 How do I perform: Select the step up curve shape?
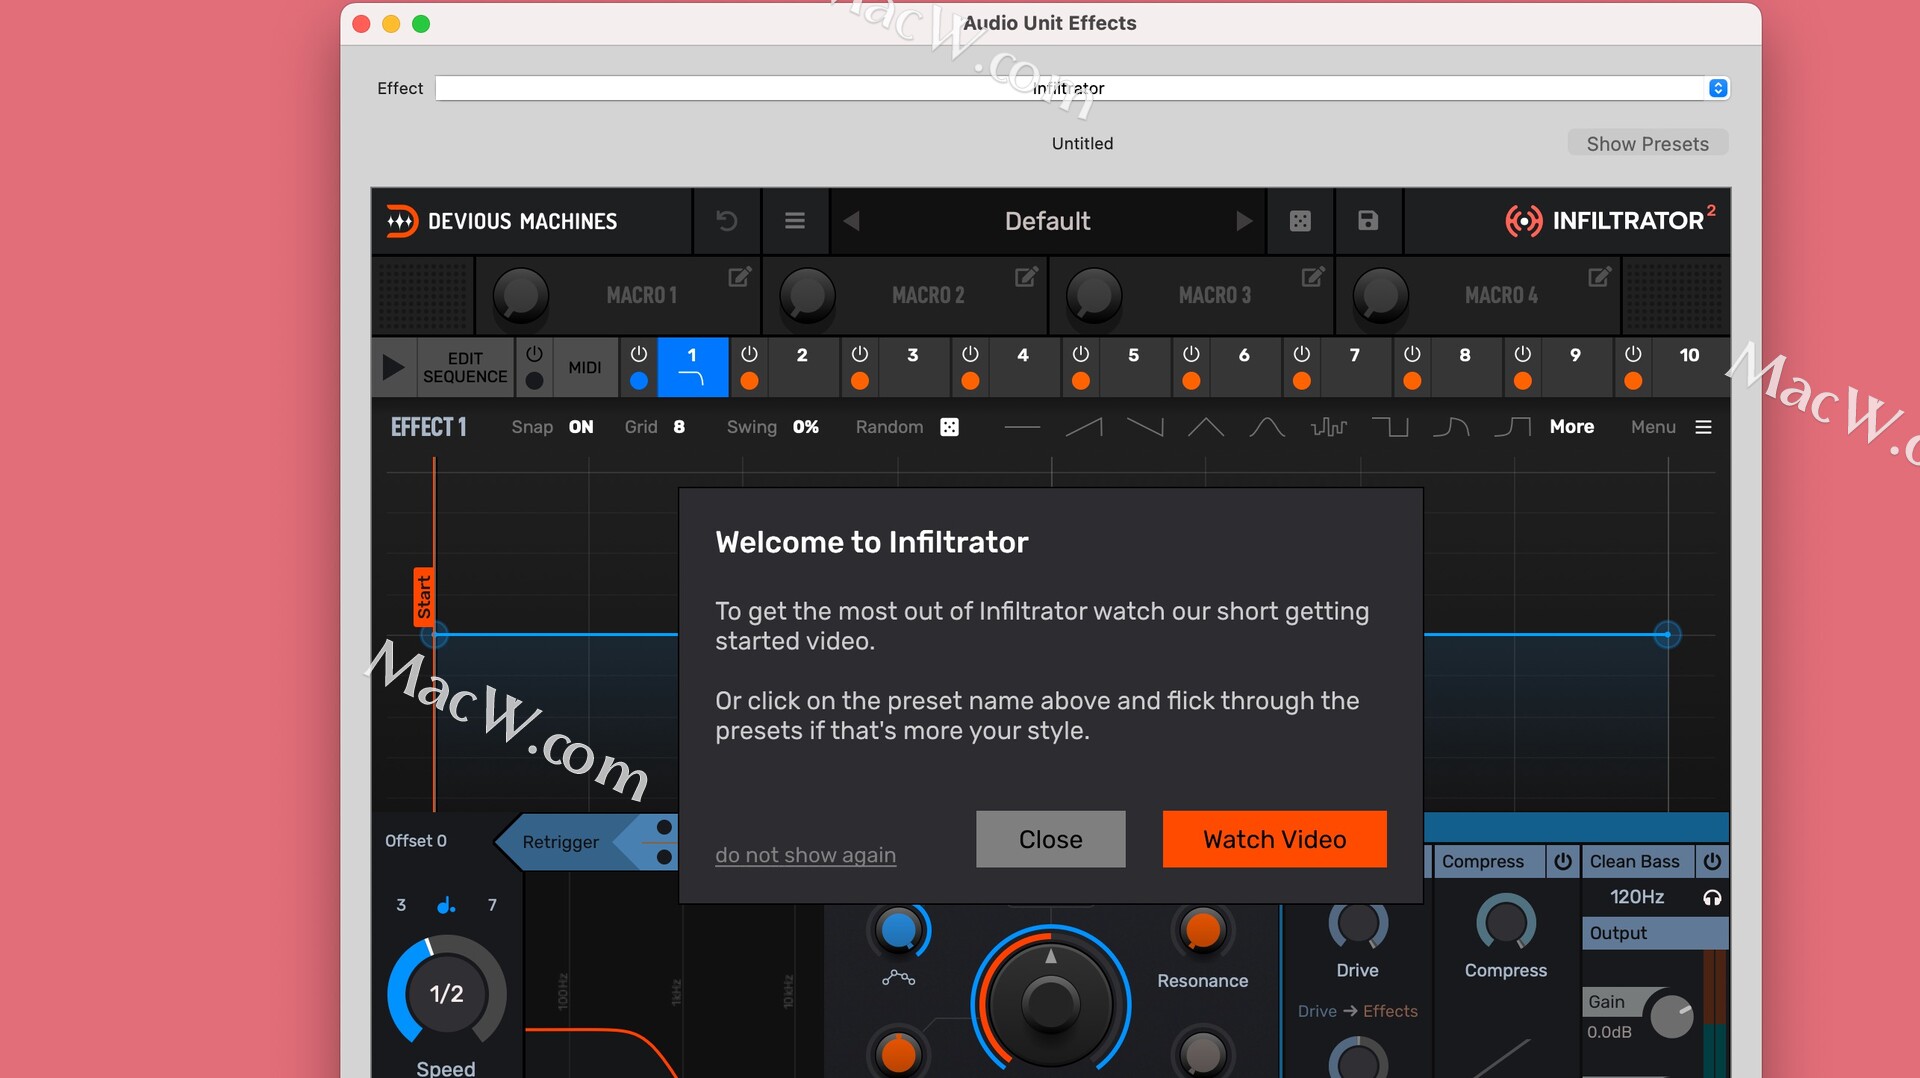[x=1512, y=427]
